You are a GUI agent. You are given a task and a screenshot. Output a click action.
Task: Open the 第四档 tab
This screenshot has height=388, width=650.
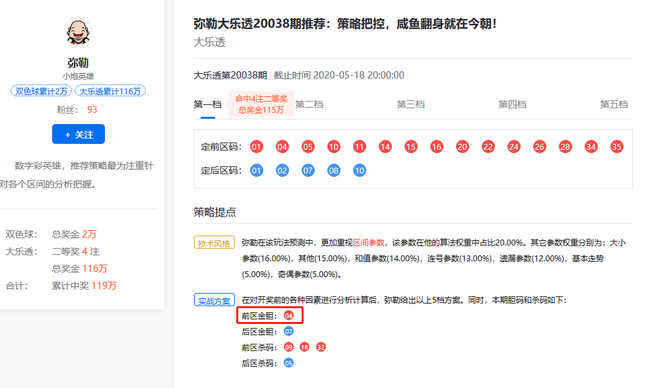(x=512, y=104)
